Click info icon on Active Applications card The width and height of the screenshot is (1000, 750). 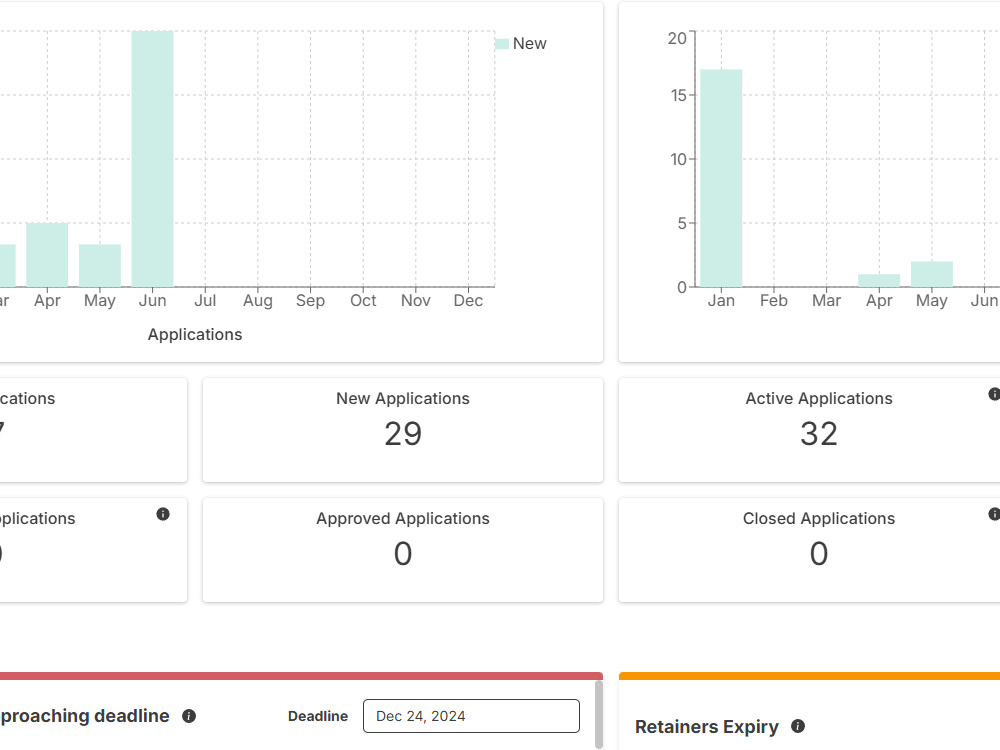[994, 394]
